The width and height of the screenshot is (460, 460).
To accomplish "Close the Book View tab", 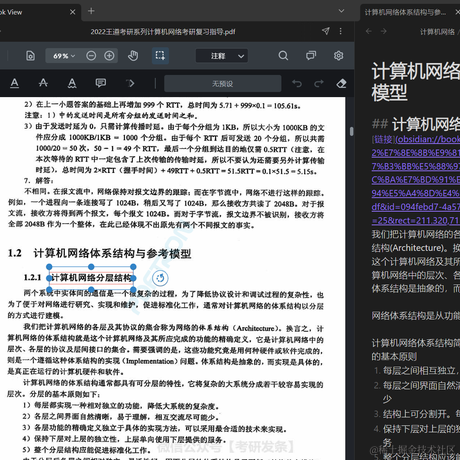I will 72,12.
